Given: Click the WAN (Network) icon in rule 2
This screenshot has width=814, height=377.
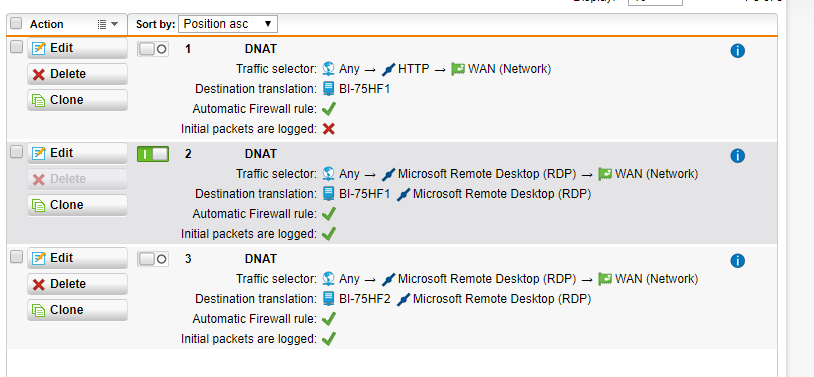Looking at the screenshot, I should [605, 173].
